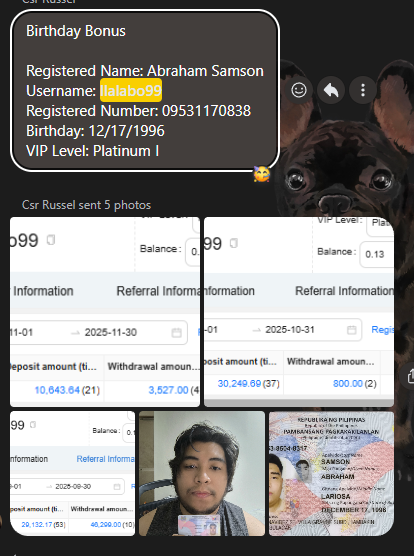The width and height of the screenshot is (414, 556).
Task: Click the 'Registered Name: Abraham Samson' line
Action: pyautogui.click(x=145, y=71)
